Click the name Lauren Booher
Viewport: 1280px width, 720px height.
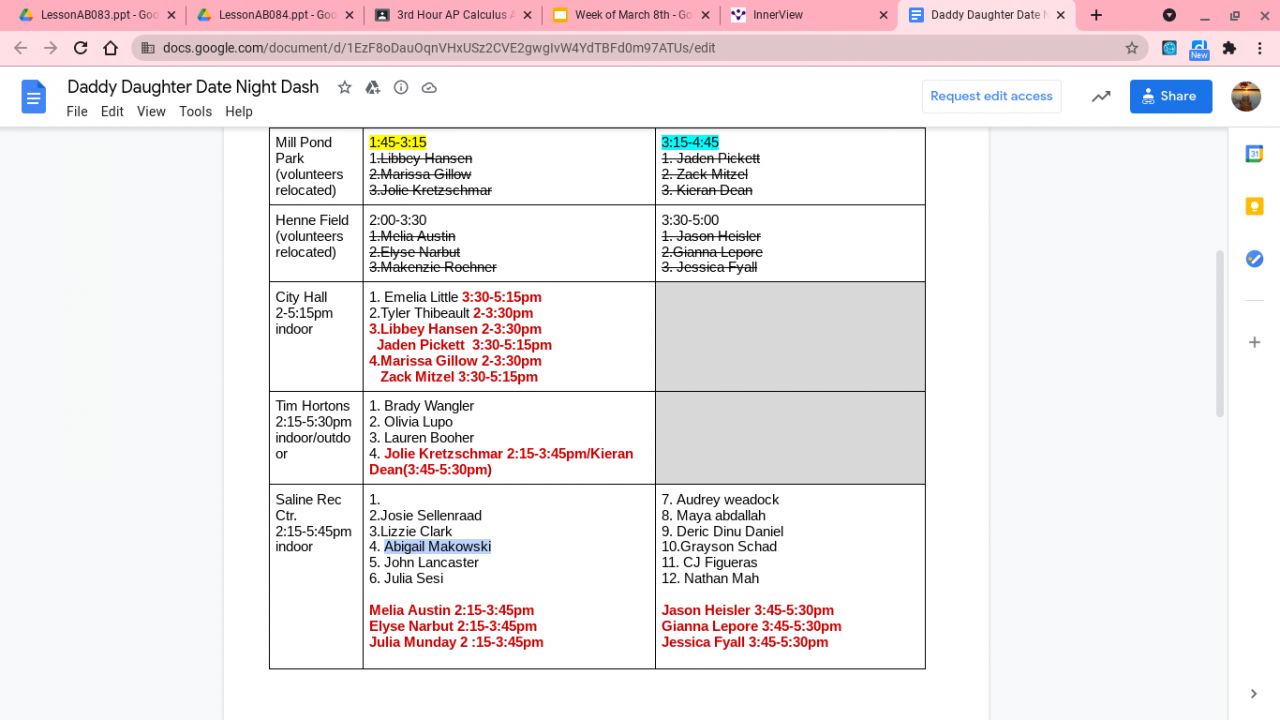click(x=429, y=438)
